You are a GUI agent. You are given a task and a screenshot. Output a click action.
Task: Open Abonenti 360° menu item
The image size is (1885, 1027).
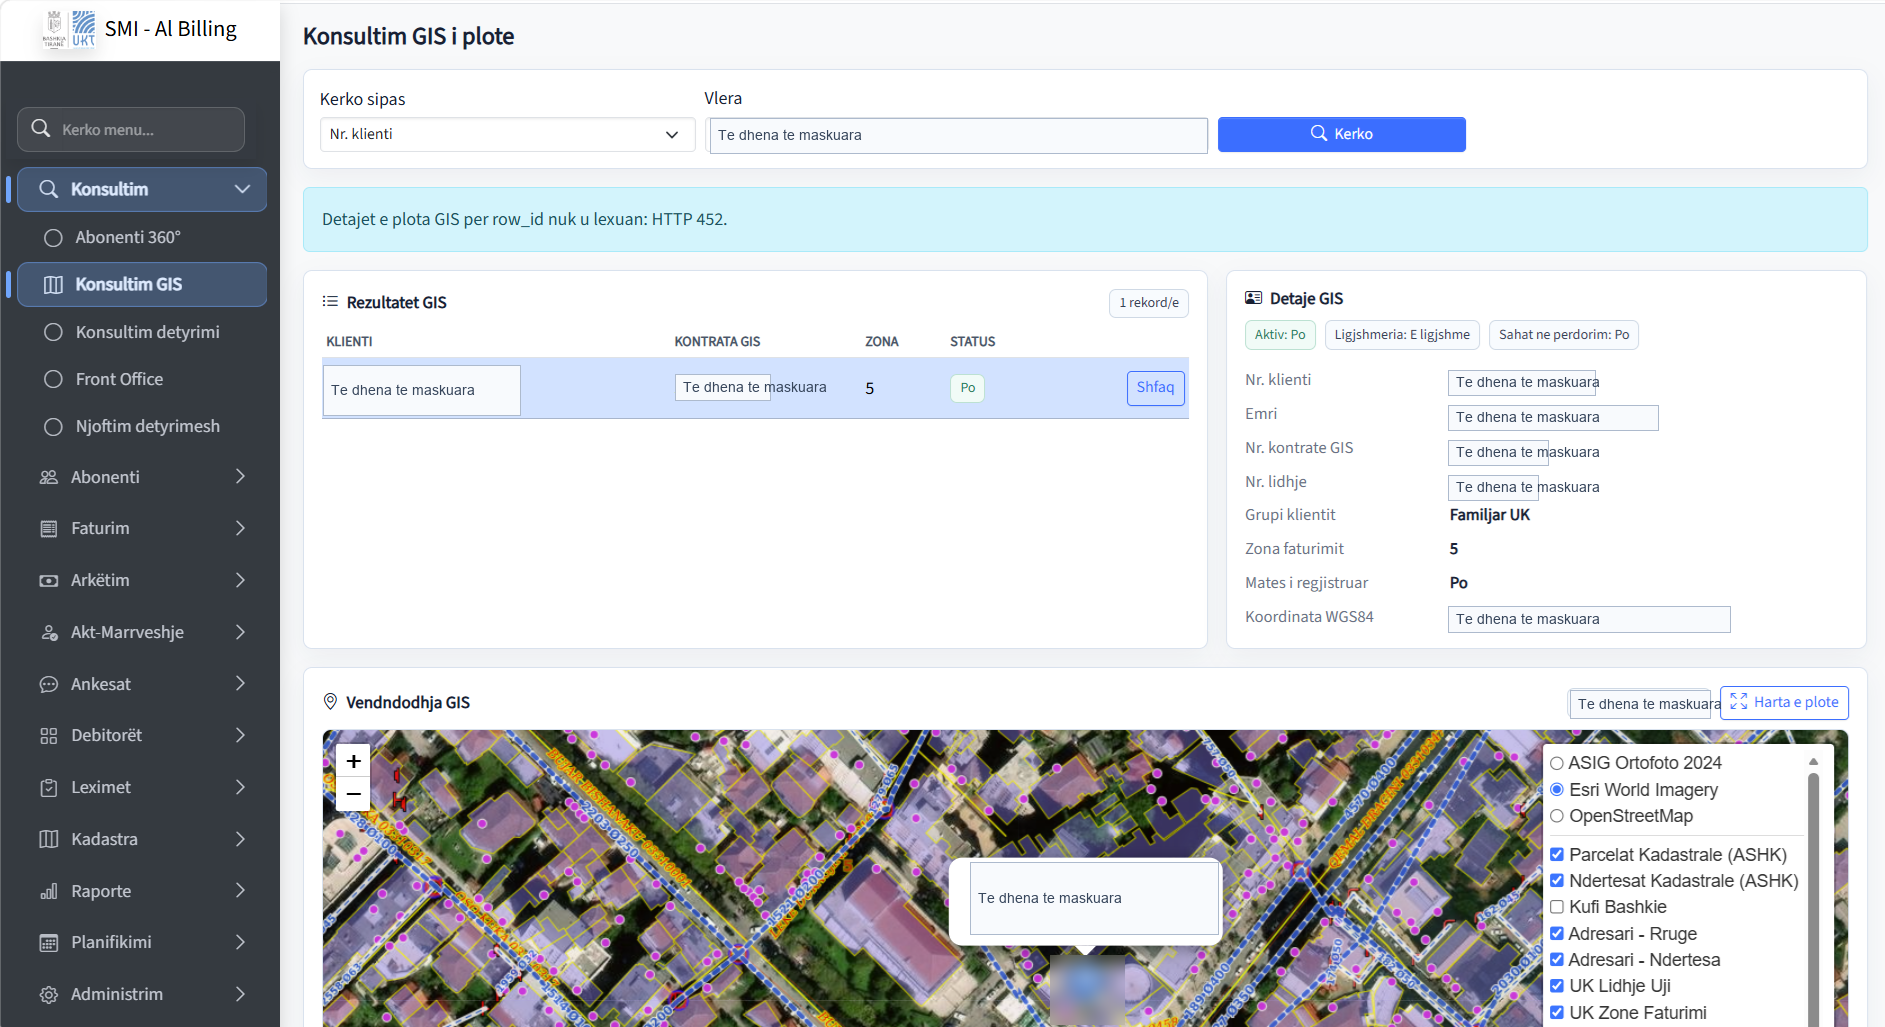(142, 237)
